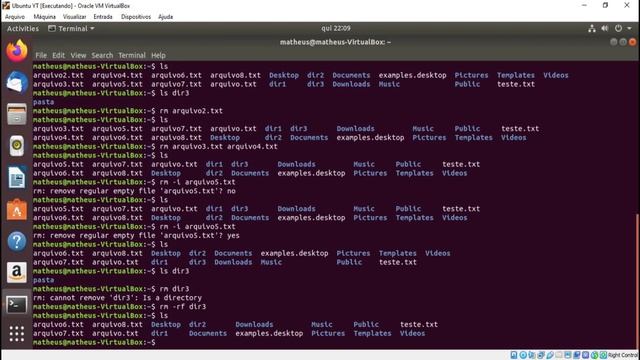Viewport: 640px width, 360px height.
Task: Open the volume icon in top bar
Action: [605, 29]
